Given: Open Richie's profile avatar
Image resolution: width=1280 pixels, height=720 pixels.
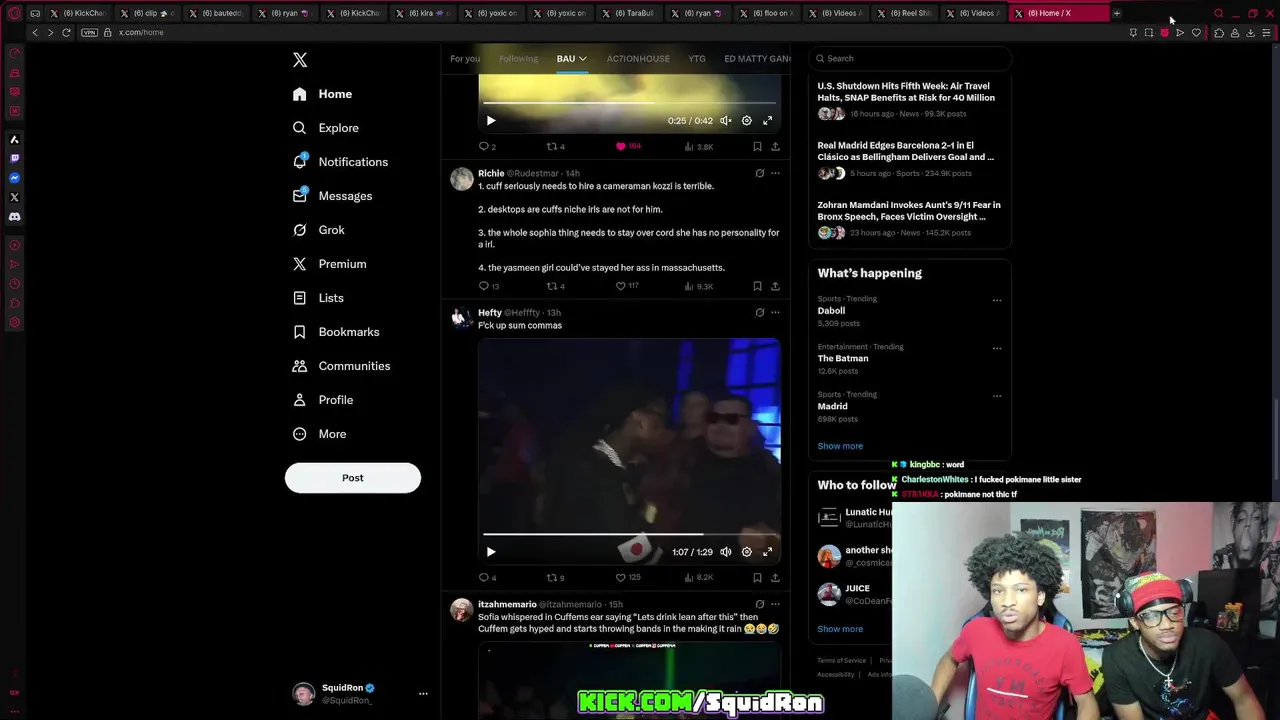Looking at the screenshot, I should [x=461, y=179].
